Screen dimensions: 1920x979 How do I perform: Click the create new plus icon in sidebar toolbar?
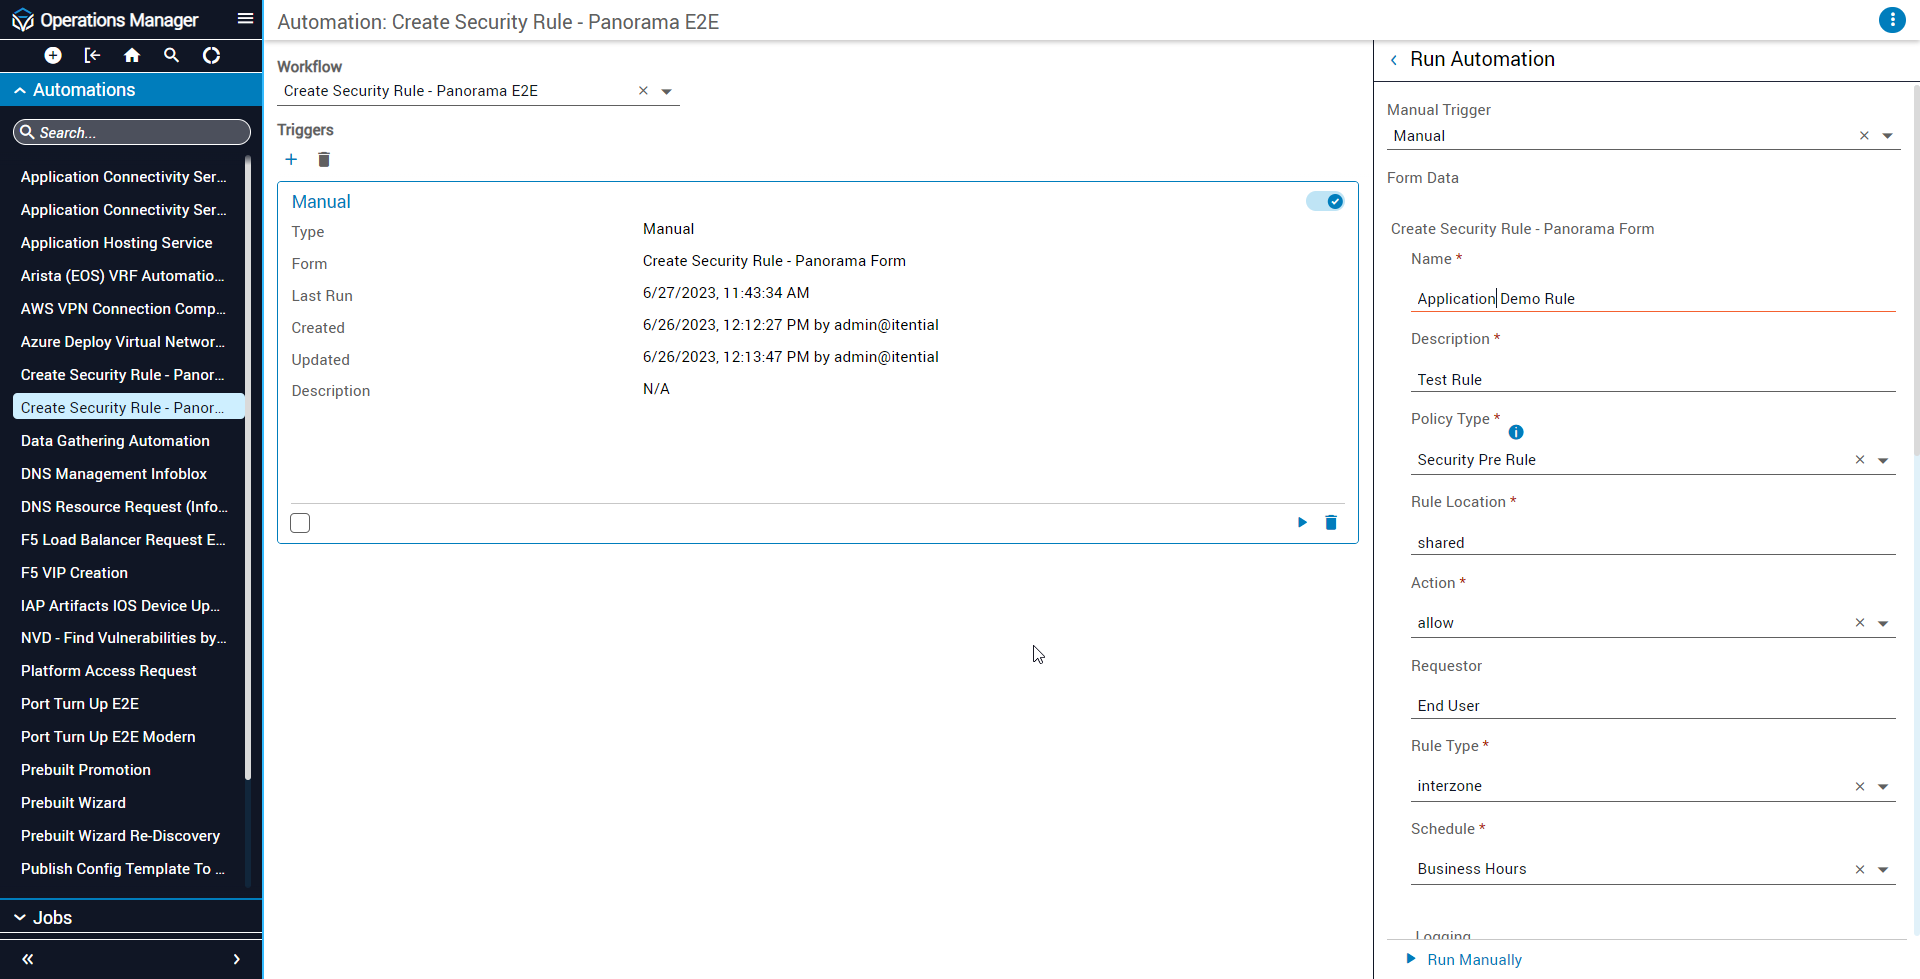pos(53,56)
